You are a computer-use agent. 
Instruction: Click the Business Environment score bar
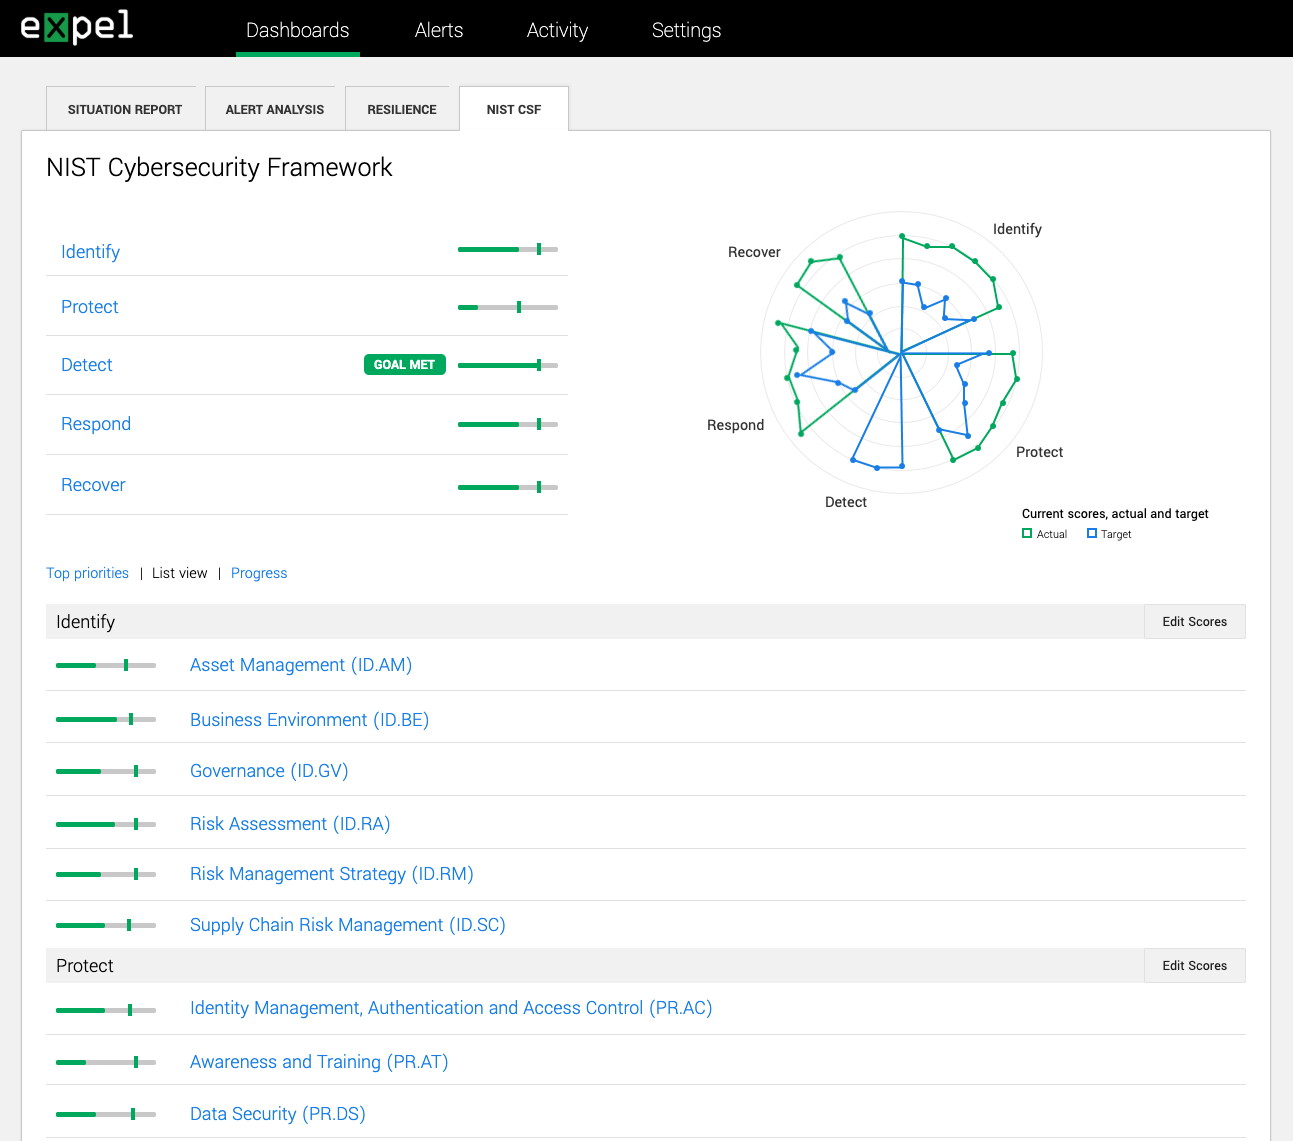point(106,719)
